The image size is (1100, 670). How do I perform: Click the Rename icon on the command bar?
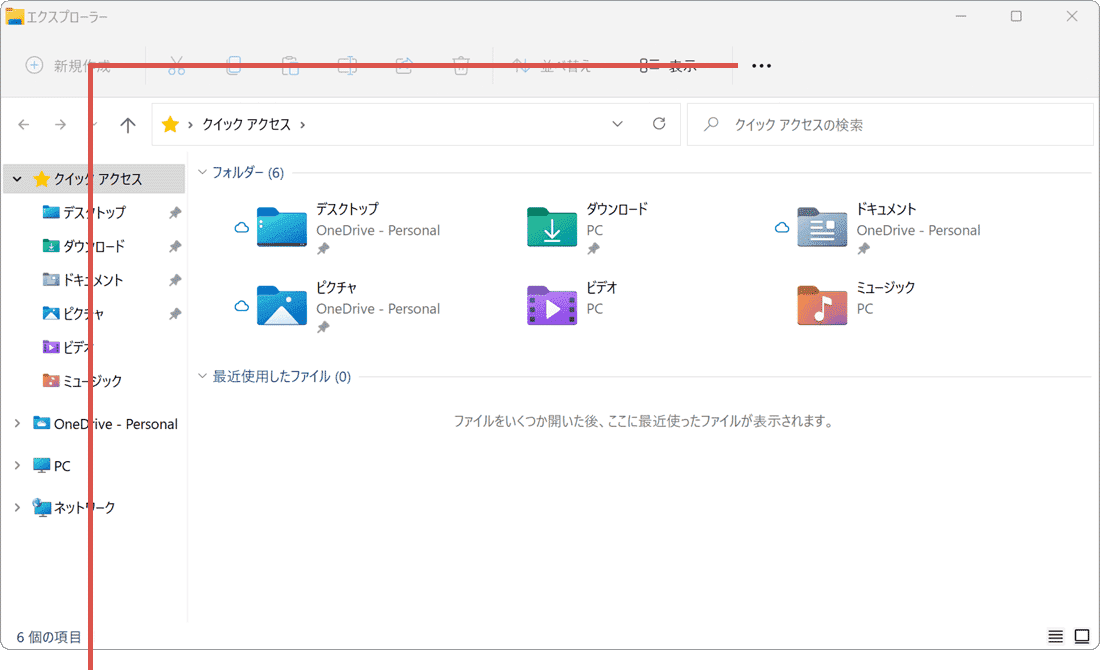347,65
